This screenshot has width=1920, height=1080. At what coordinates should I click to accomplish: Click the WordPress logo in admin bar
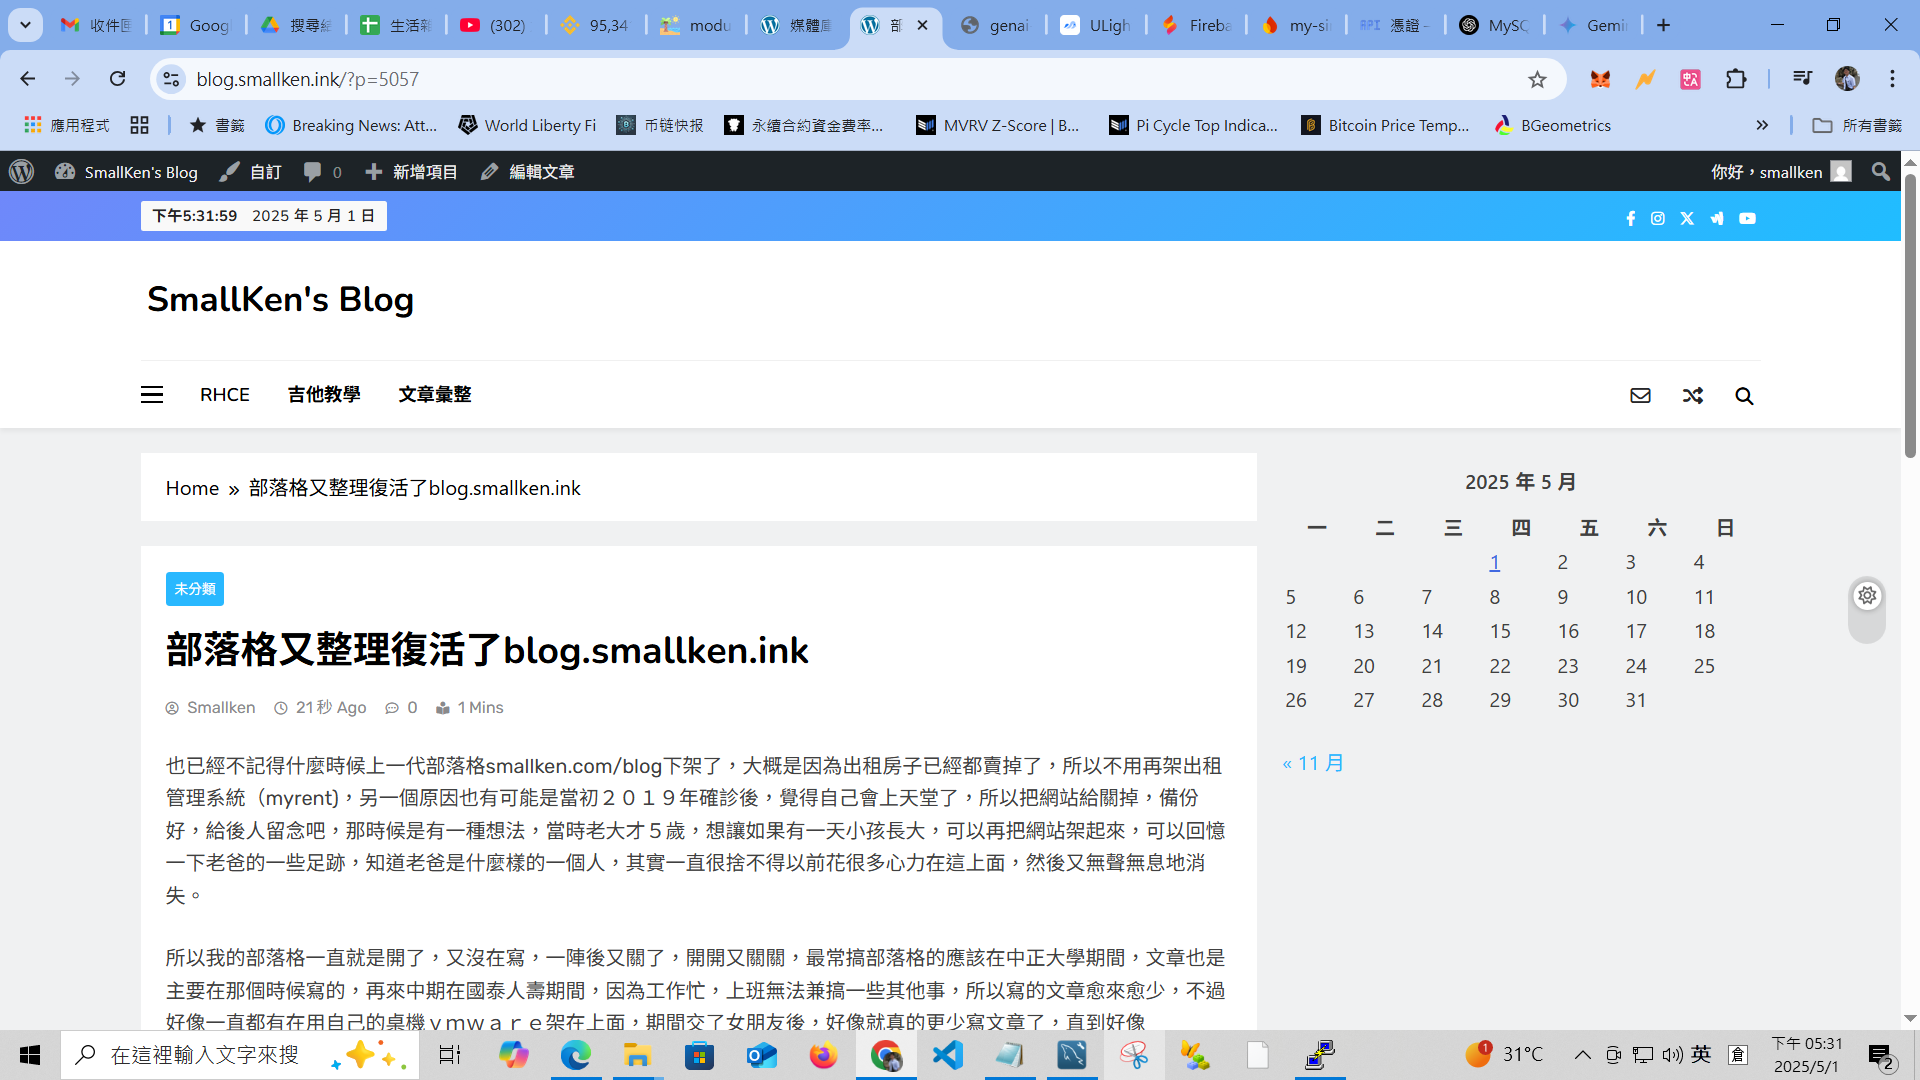22,172
